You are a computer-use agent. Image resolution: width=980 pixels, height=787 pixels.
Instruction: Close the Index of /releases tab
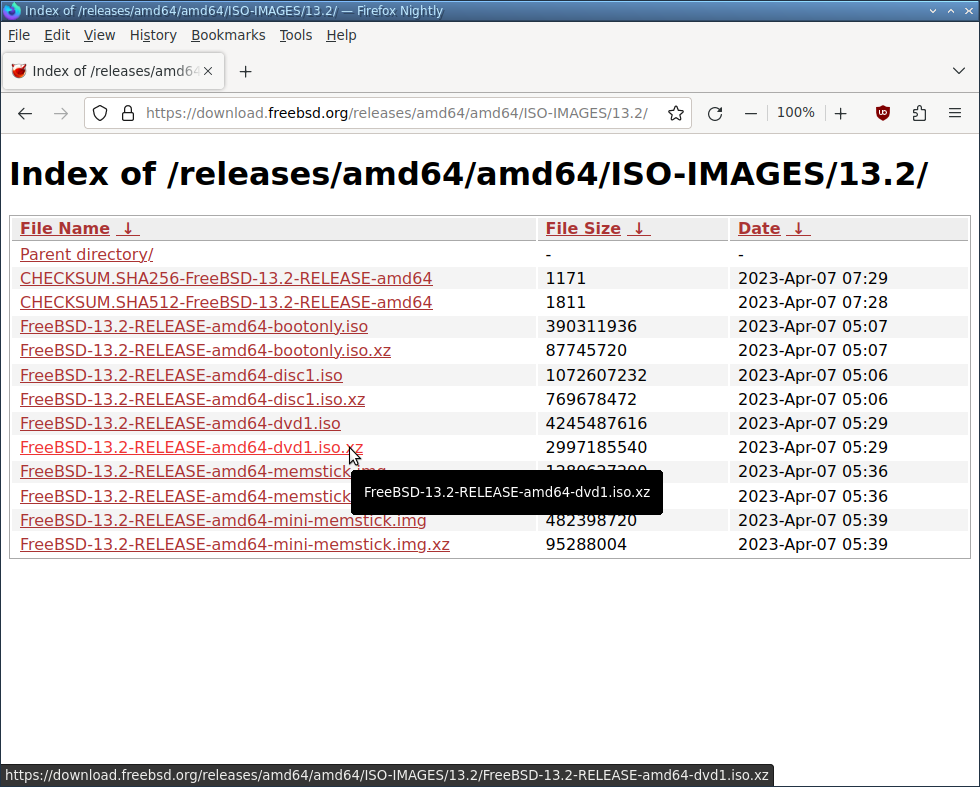[208, 71]
